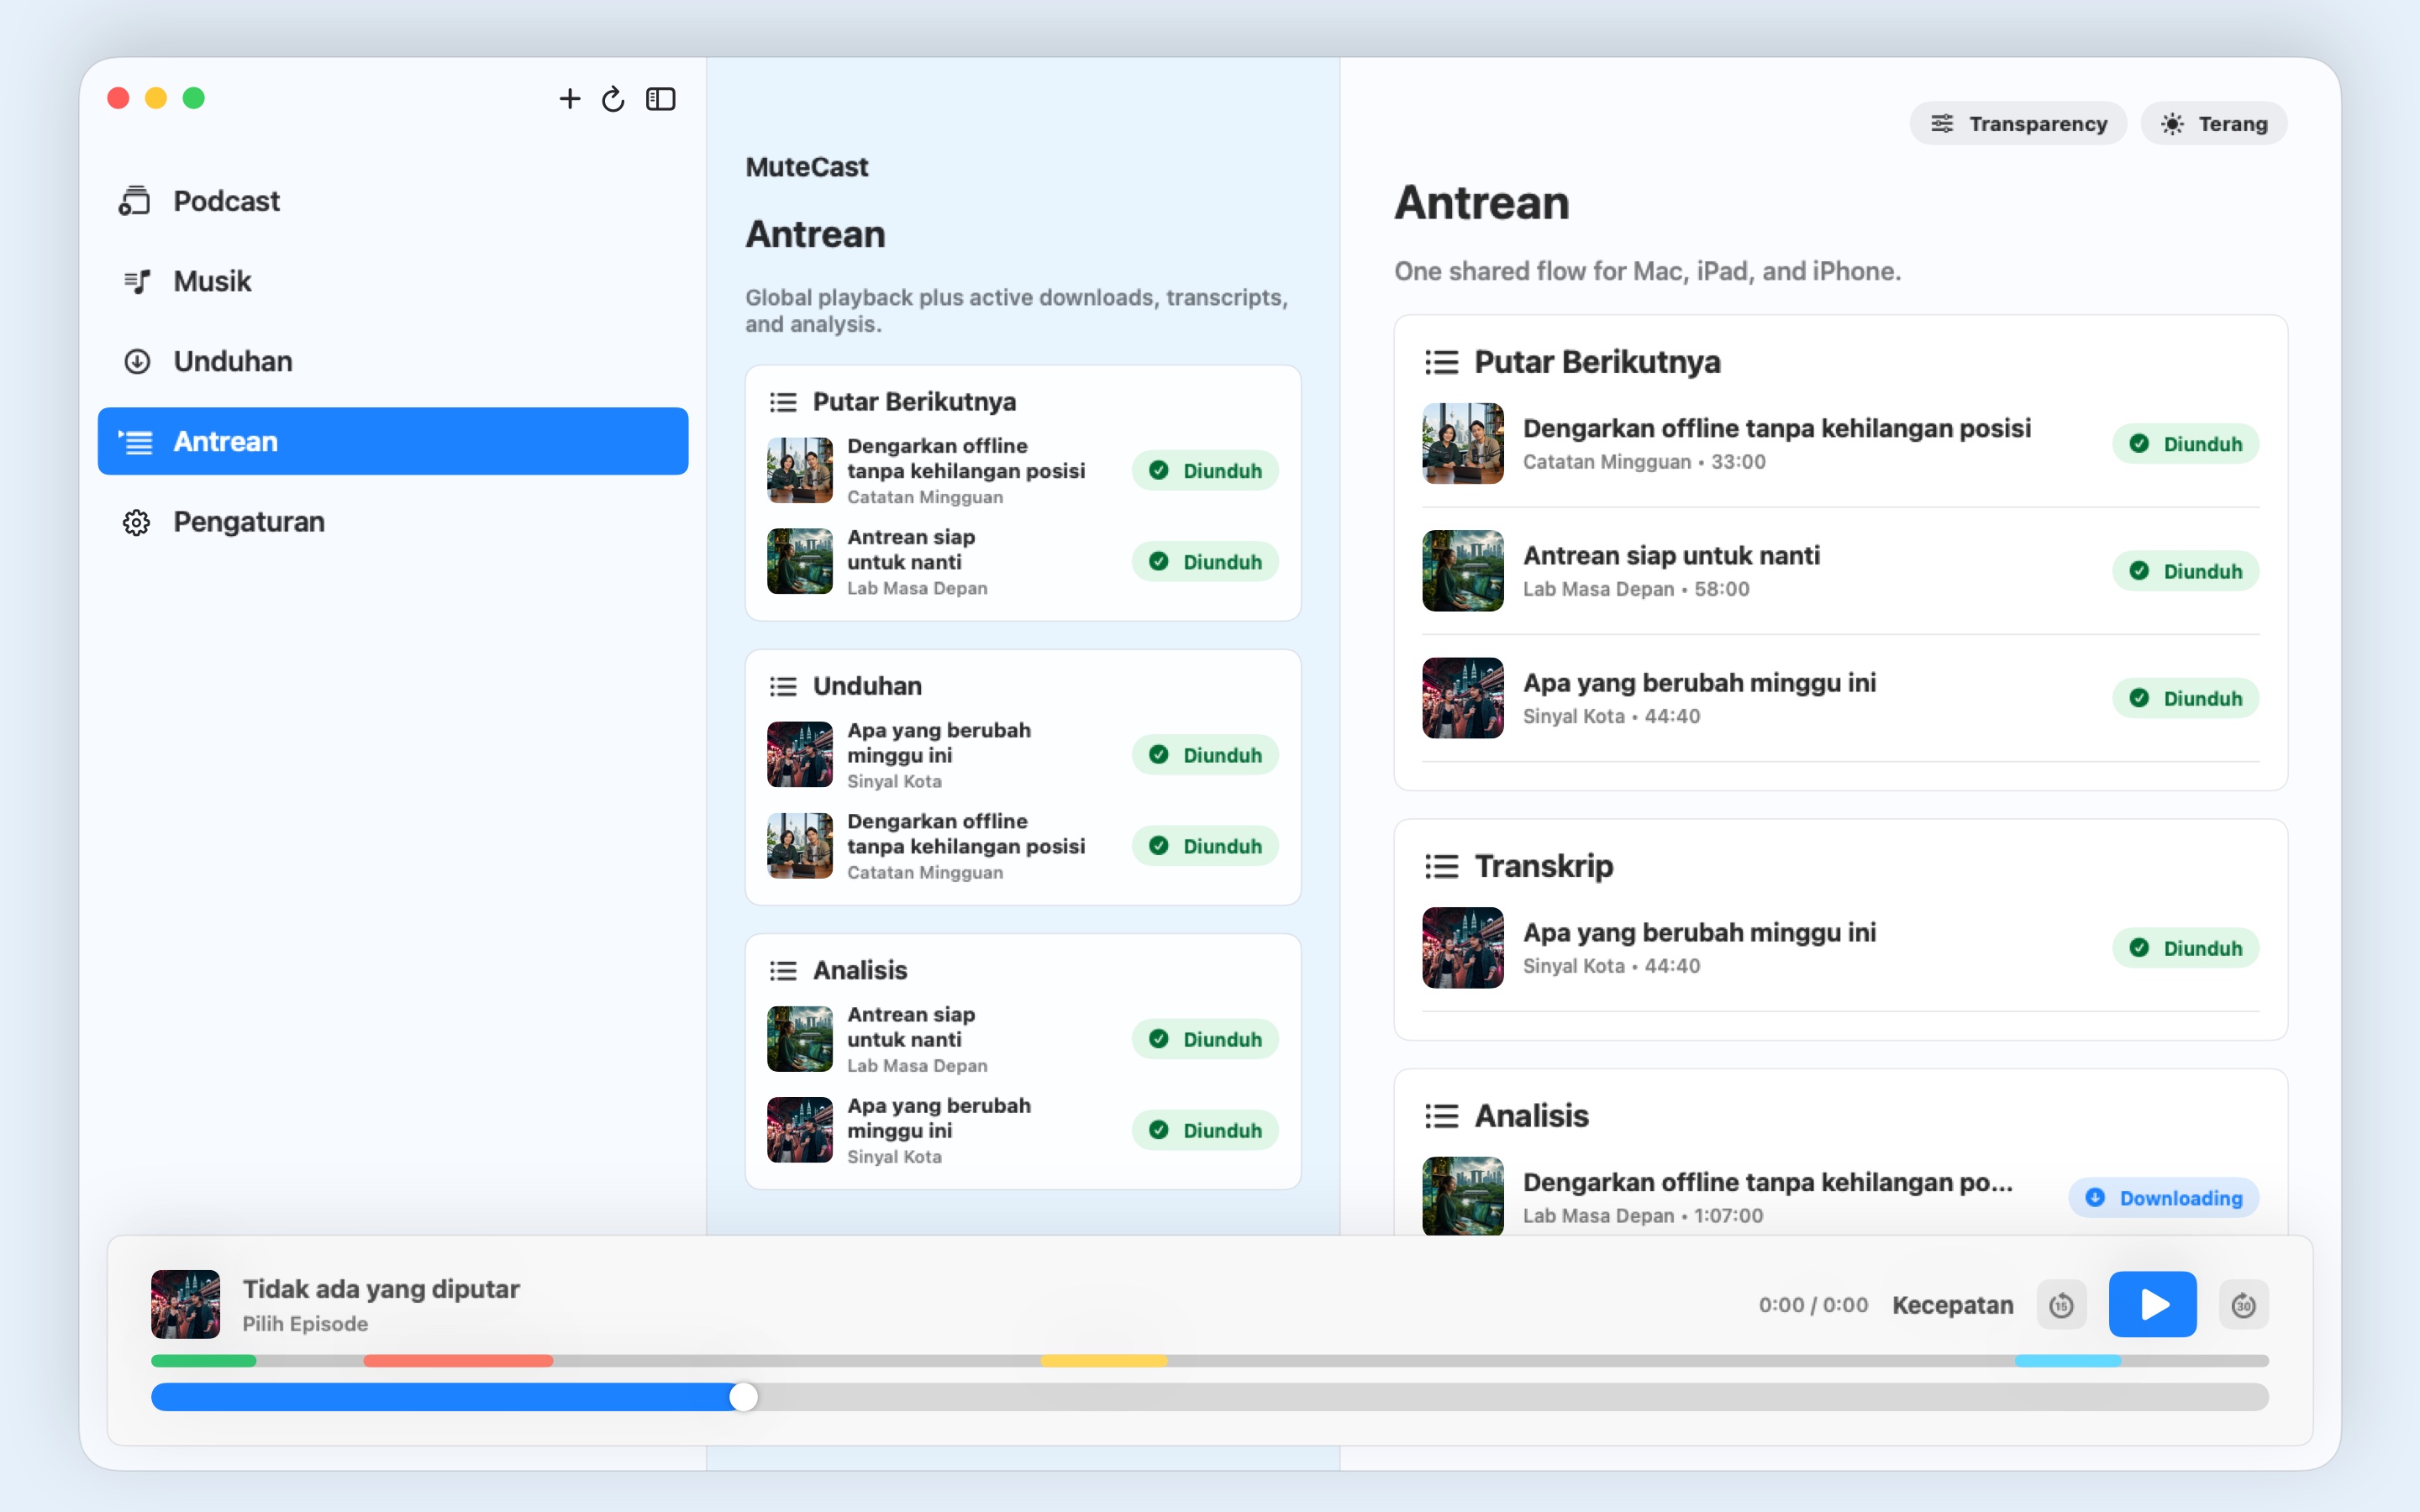Select the highlighted Antrean sidebar item
This screenshot has height=1512, width=2420.
pyautogui.click(x=393, y=441)
